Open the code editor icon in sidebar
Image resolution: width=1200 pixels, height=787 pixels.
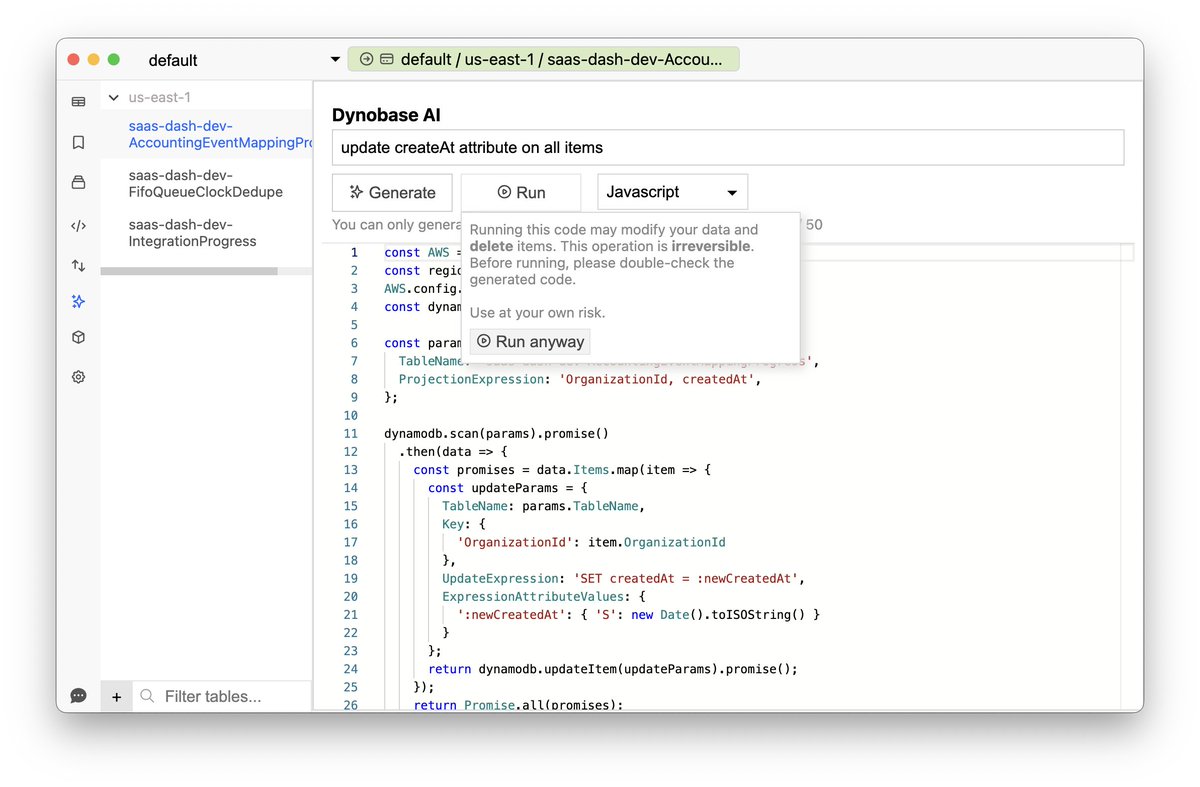[78, 226]
